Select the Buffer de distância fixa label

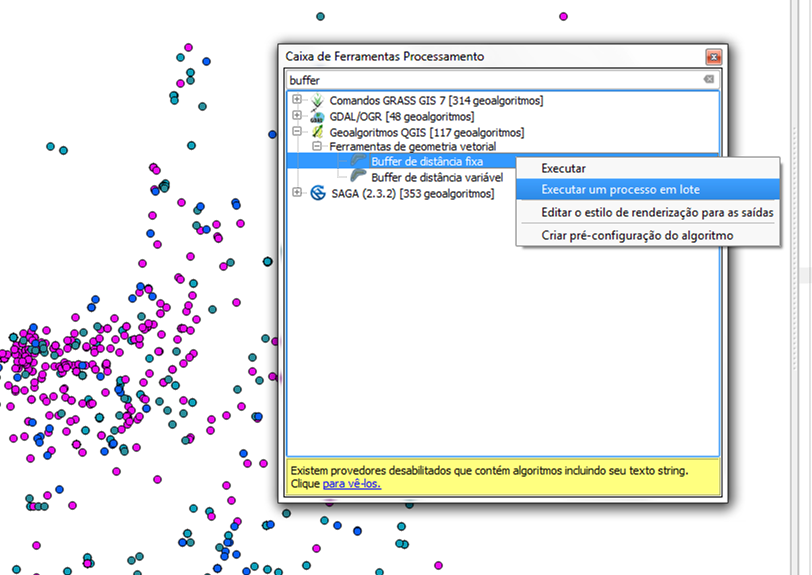pyautogui.click(x=427, y=161)
